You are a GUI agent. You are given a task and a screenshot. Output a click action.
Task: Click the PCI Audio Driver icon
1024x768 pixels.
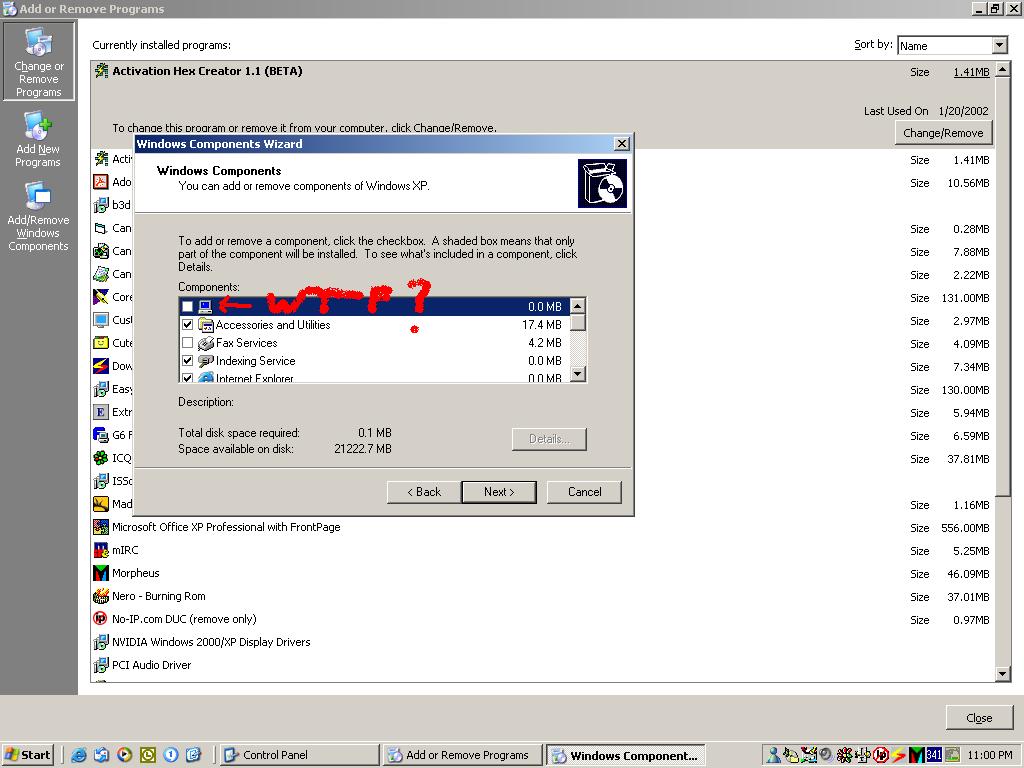[x=101, y=665]
